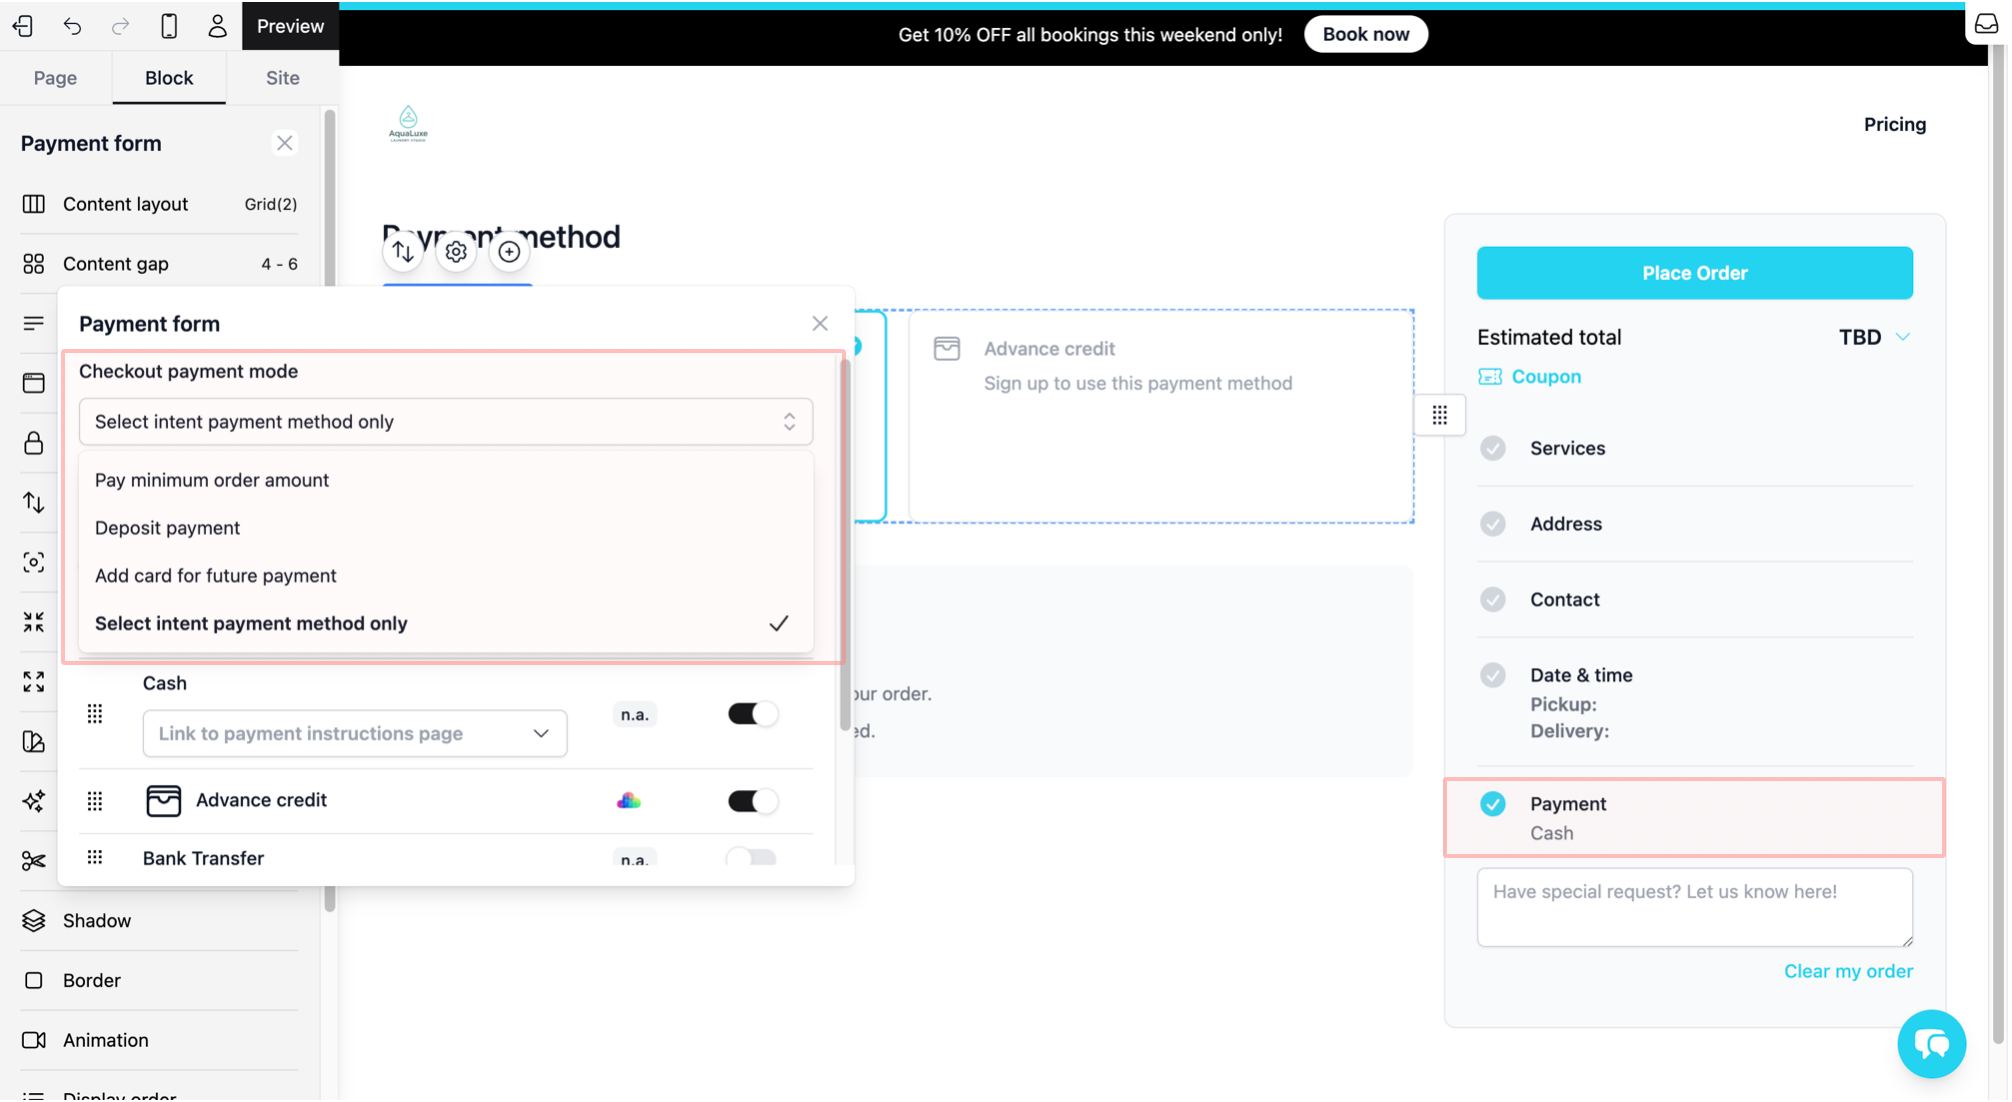Open the live chat bubble icon

[1931, 1044]
